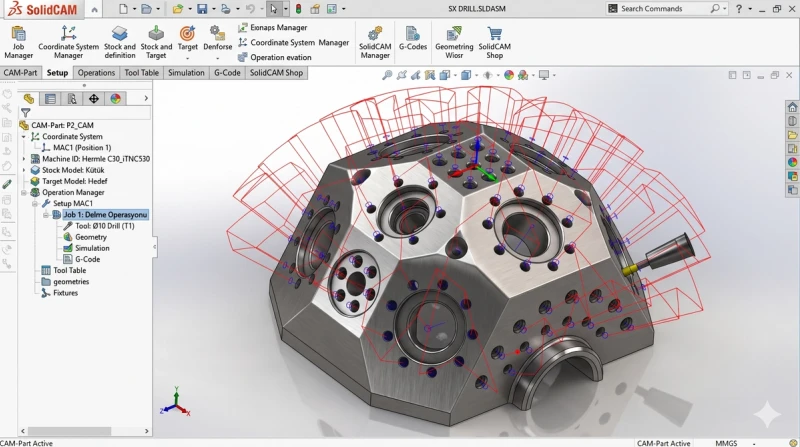This screenshot has height=447, width=800.
Task: Click the New document icon
Action: click(x=123, y=9)
